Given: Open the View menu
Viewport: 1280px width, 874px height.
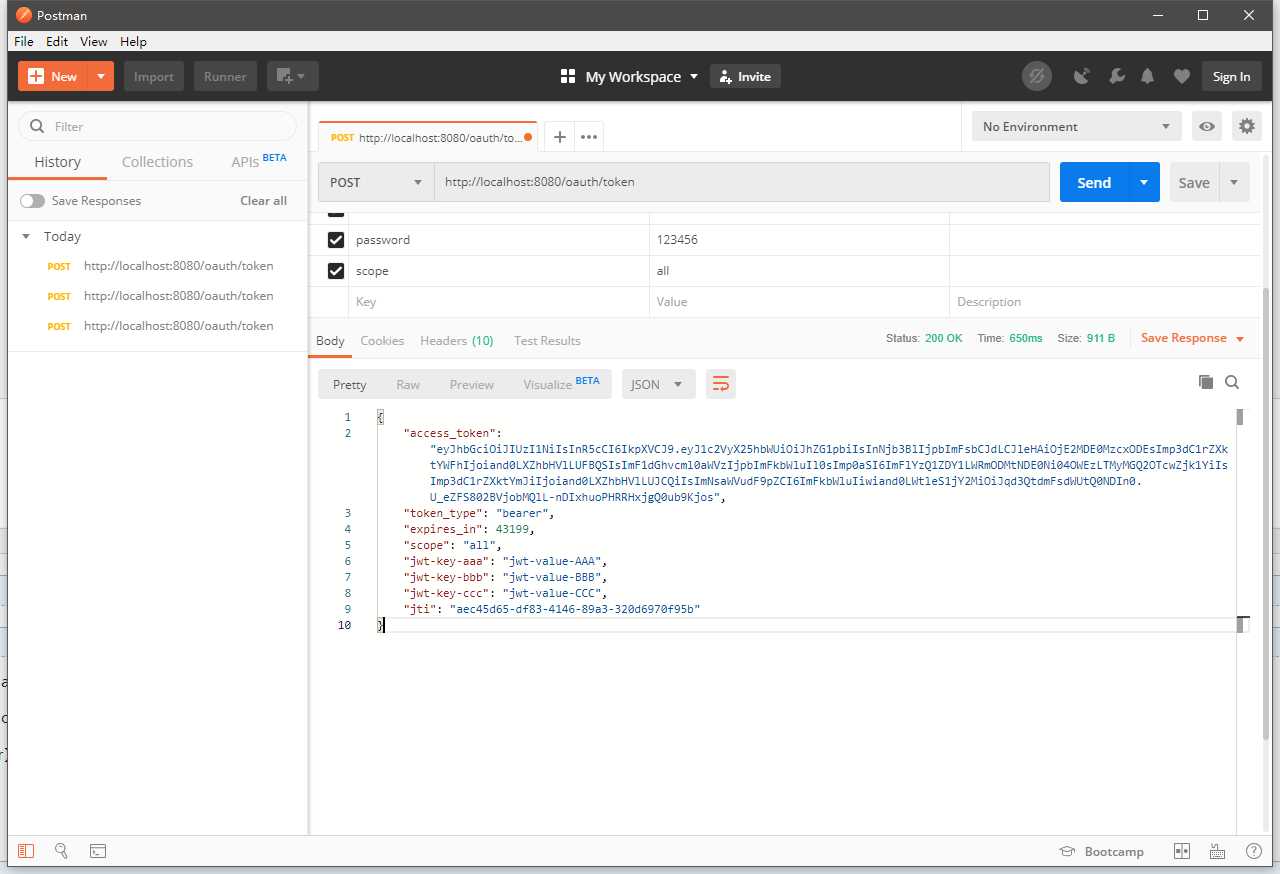Looking at the screenshot, I should pos(93,41).
